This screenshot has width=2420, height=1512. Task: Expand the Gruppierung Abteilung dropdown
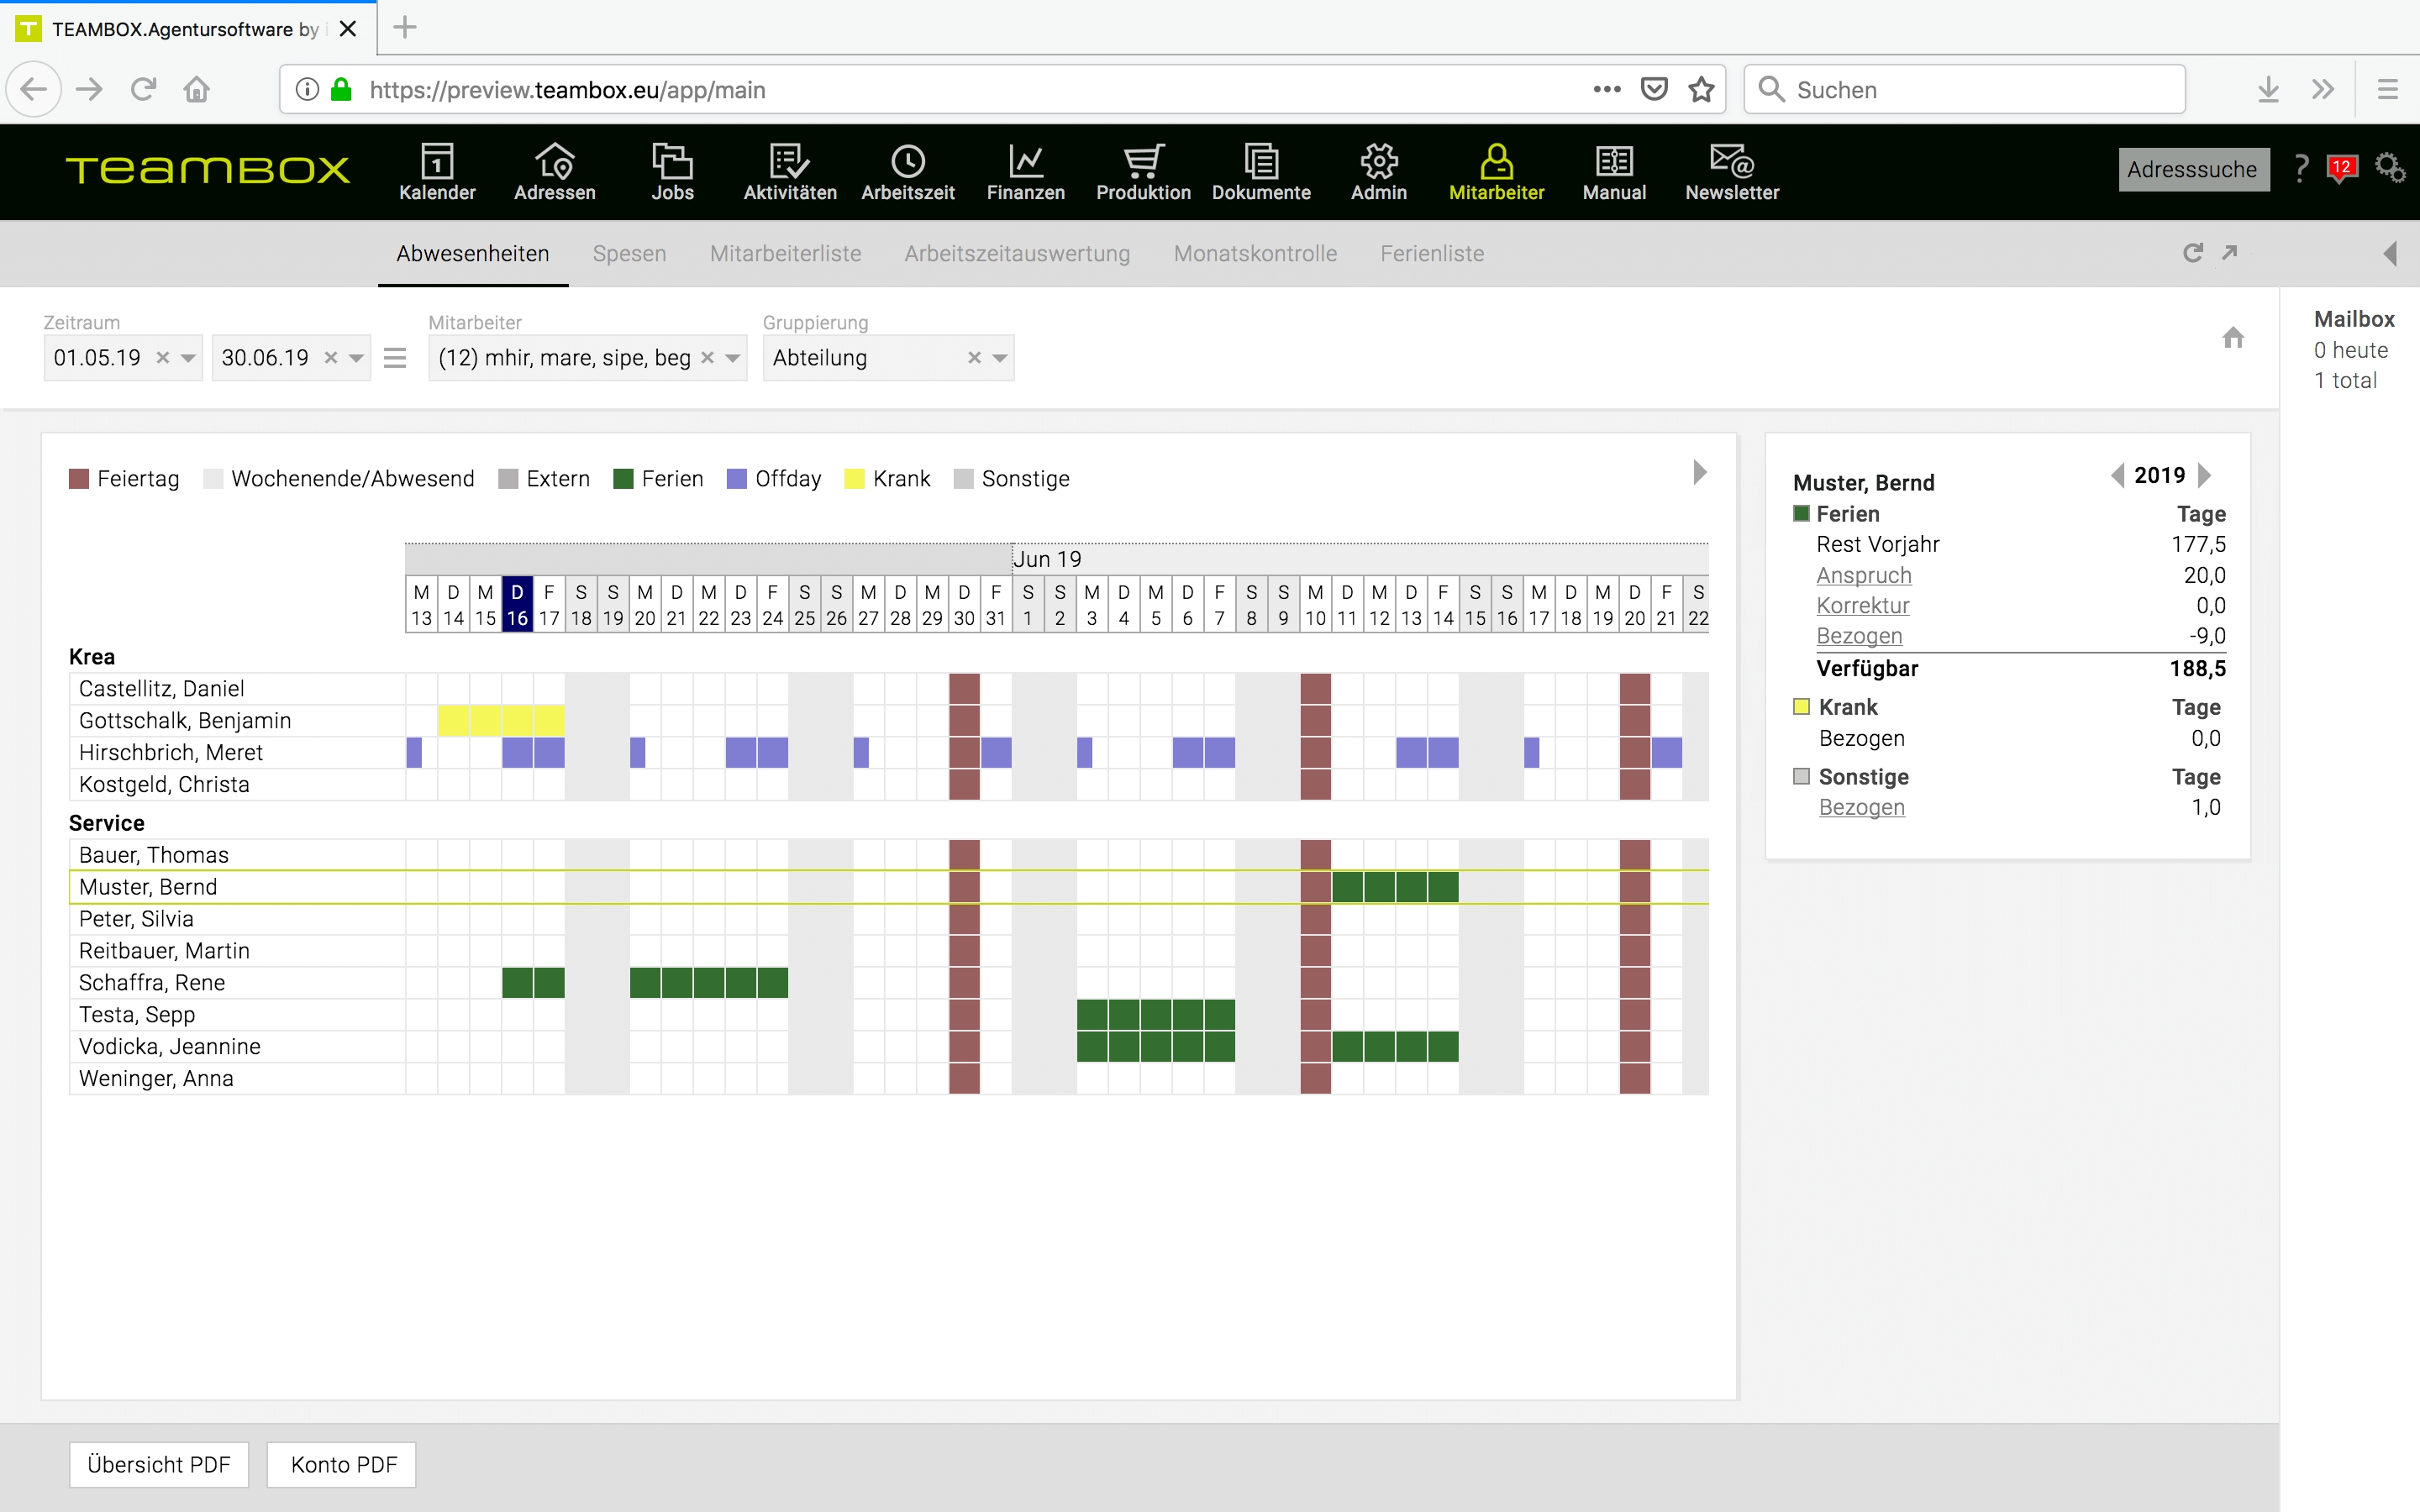[999, 358]
